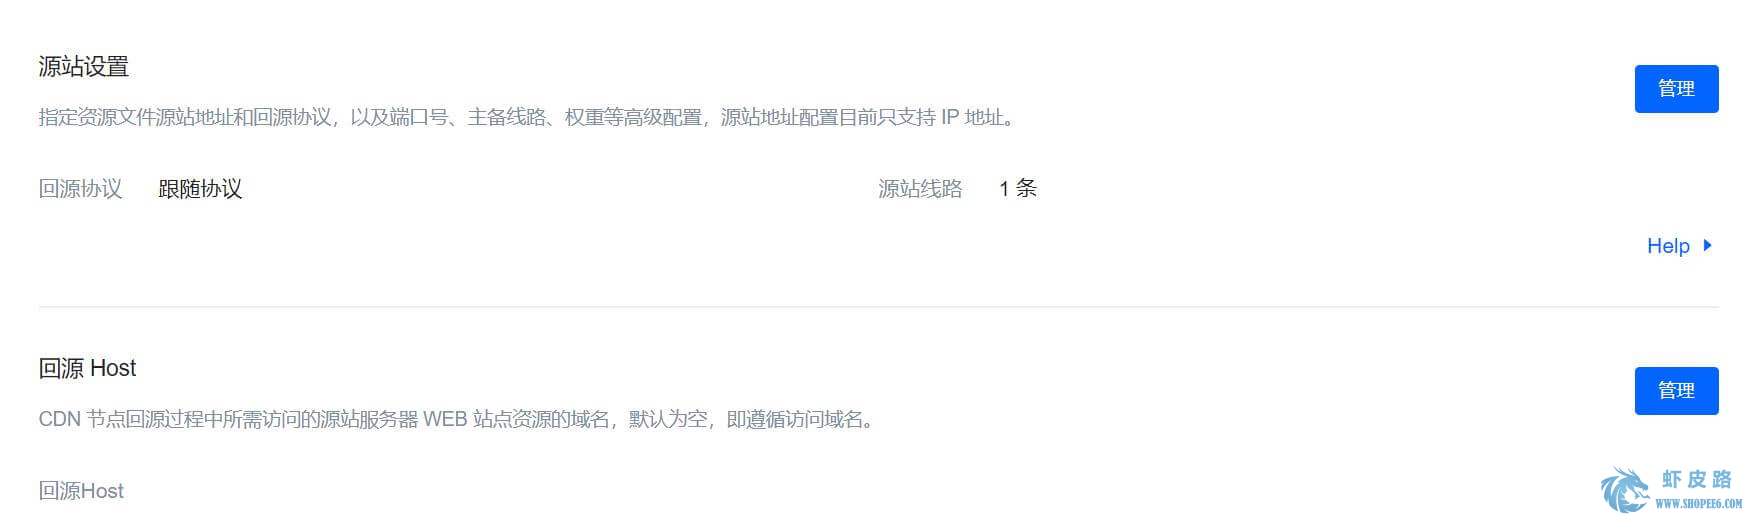Click the 源站设置 description text
Image resolution: width=1759 pixels, height=529 pixels.
(529, 118)
